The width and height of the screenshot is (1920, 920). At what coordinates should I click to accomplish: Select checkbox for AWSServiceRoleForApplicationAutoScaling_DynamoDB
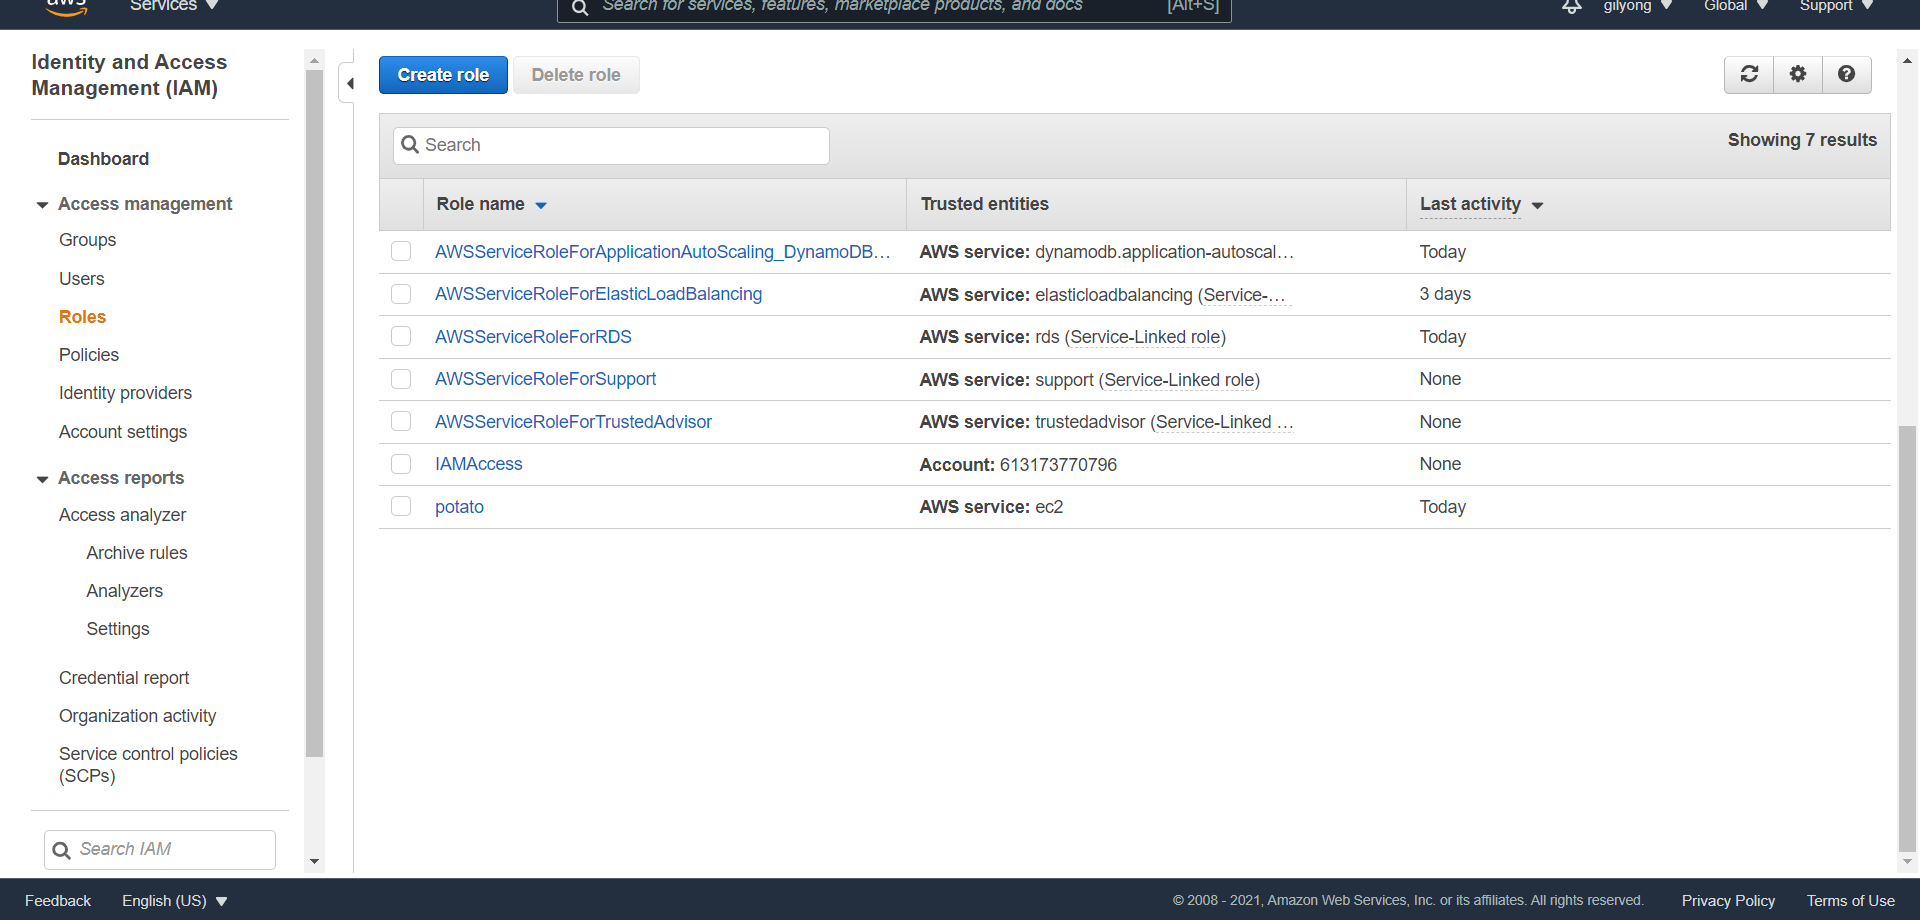click(401, 251)
